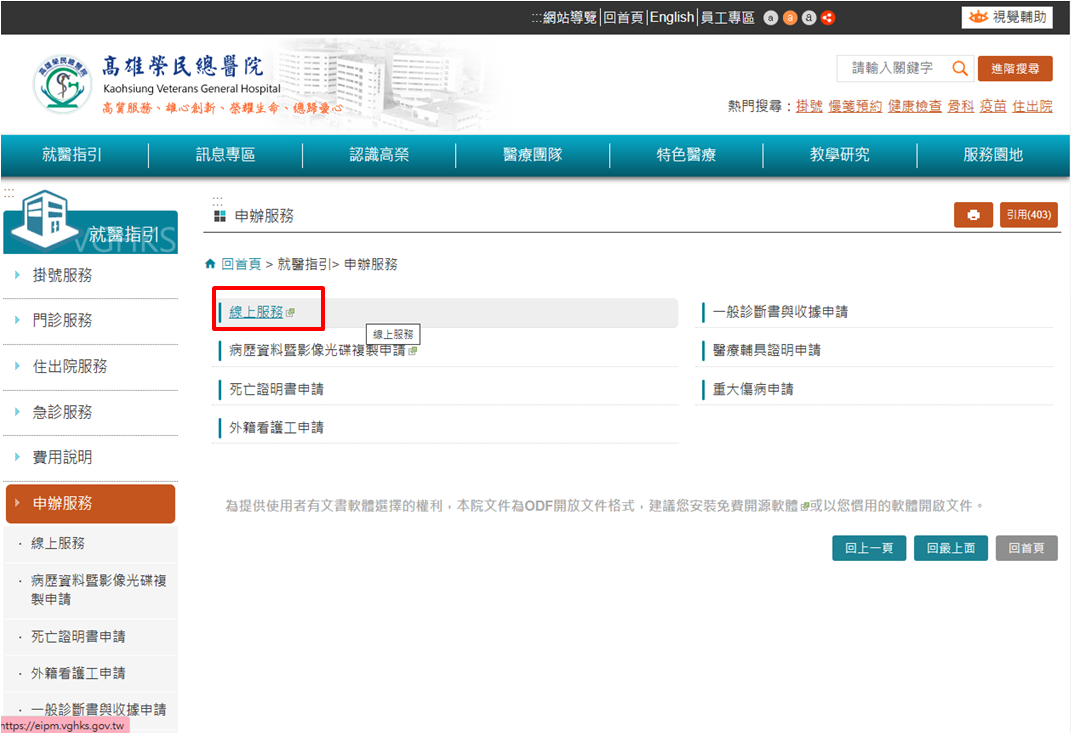Screen dimensions: 1072x734
Task: Open the 醫療團隊 main menu item
Action: coord(532,155)
